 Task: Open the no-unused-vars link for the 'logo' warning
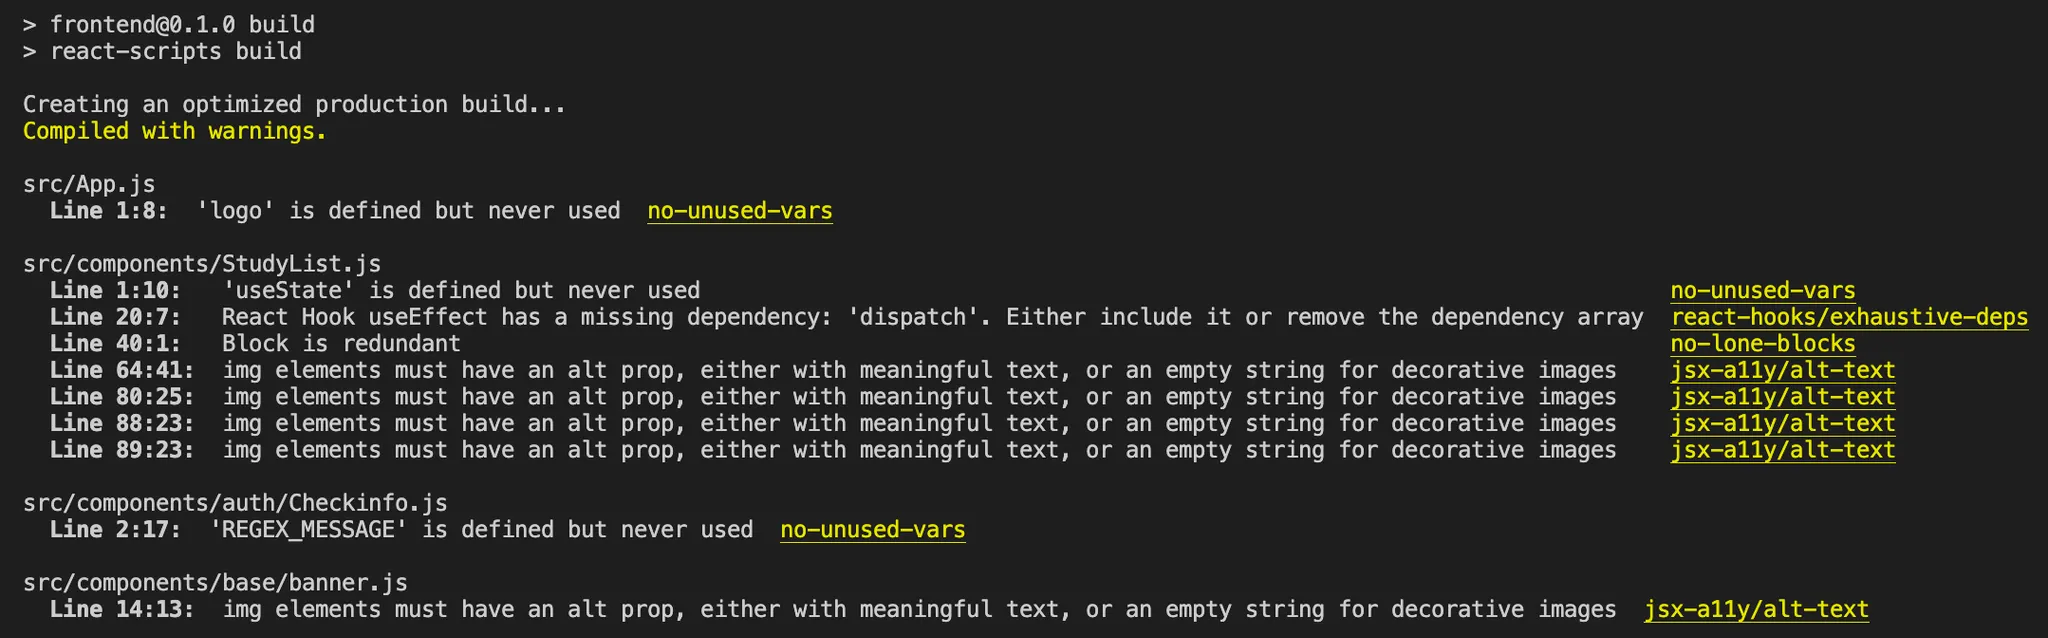coord(739,211)
